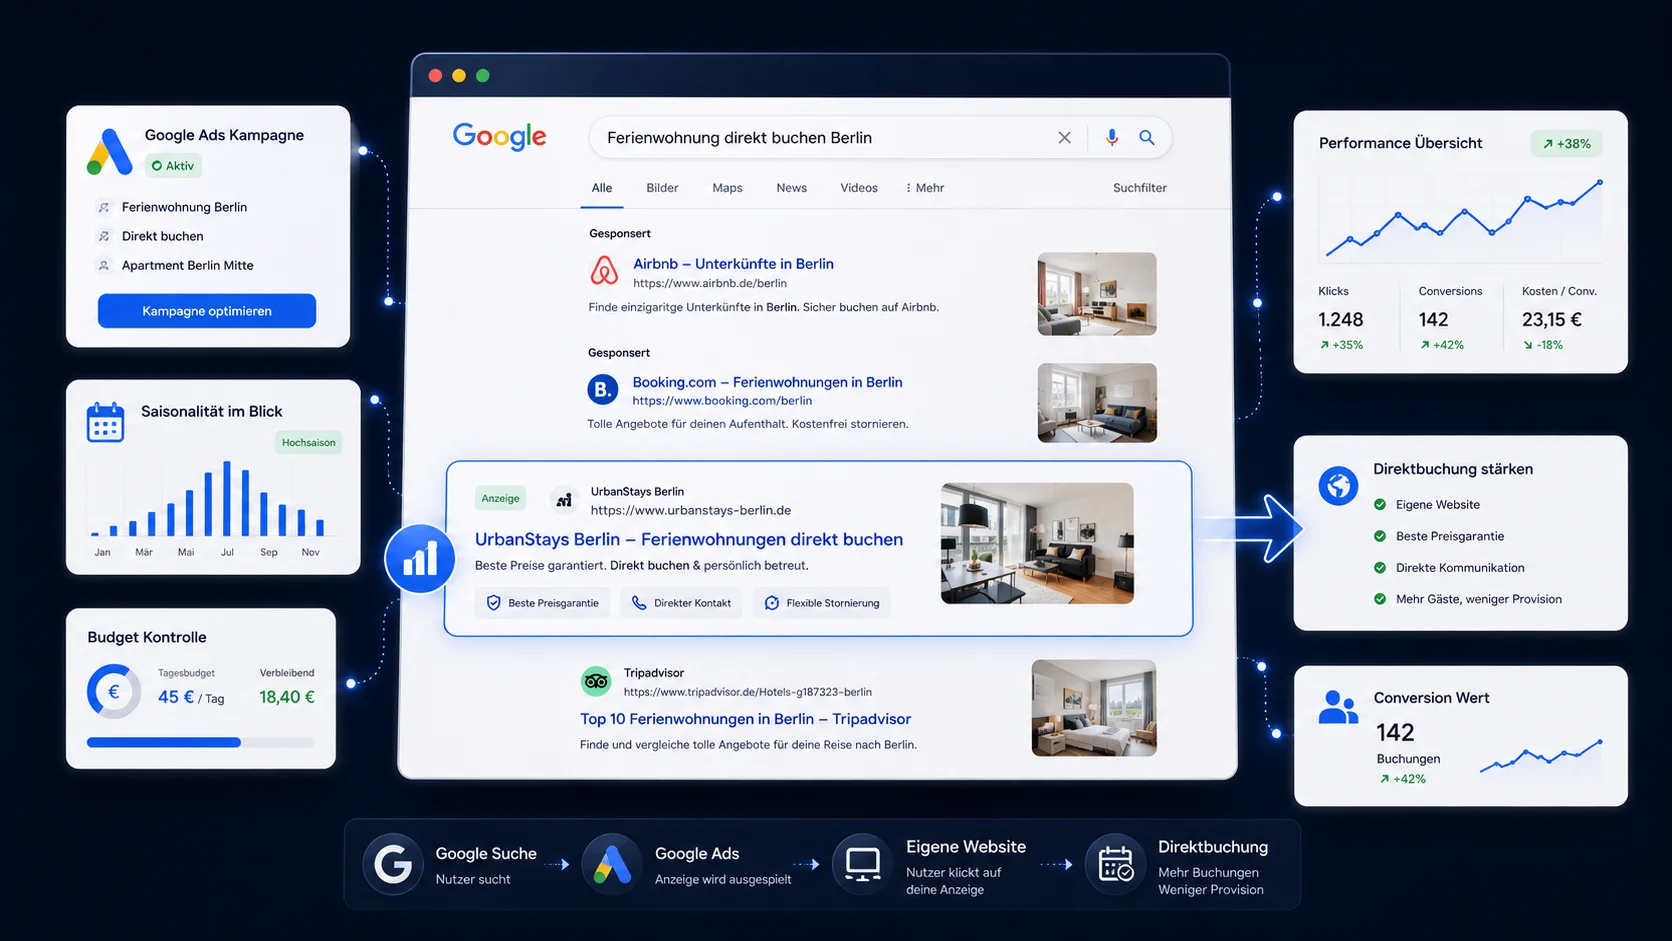This screenshot has height=941, width=1672.
Task: Toggle the Direkte Kommunikation check mark
Action: [1380, 568]
